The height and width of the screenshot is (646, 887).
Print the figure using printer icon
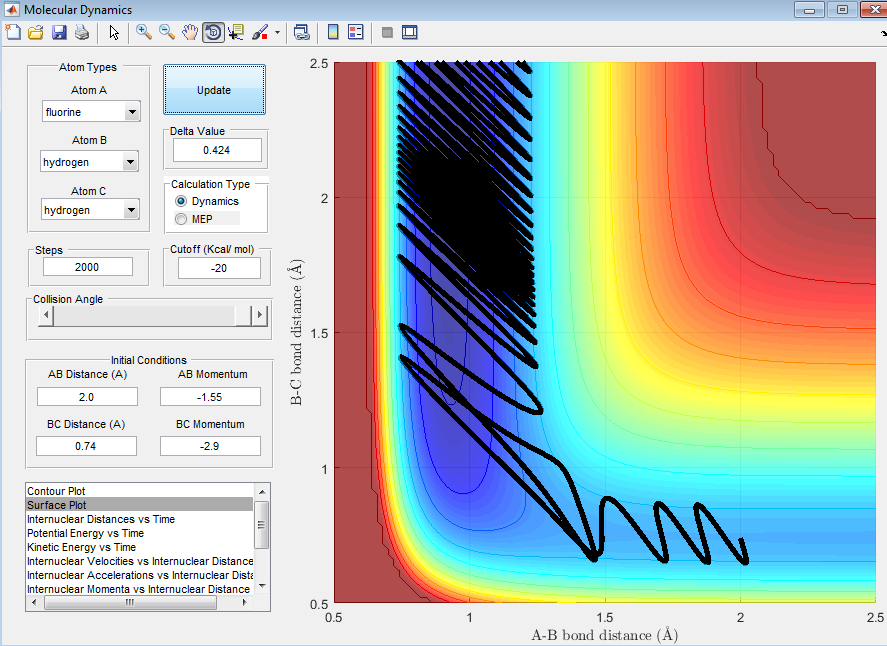(82, 32)
